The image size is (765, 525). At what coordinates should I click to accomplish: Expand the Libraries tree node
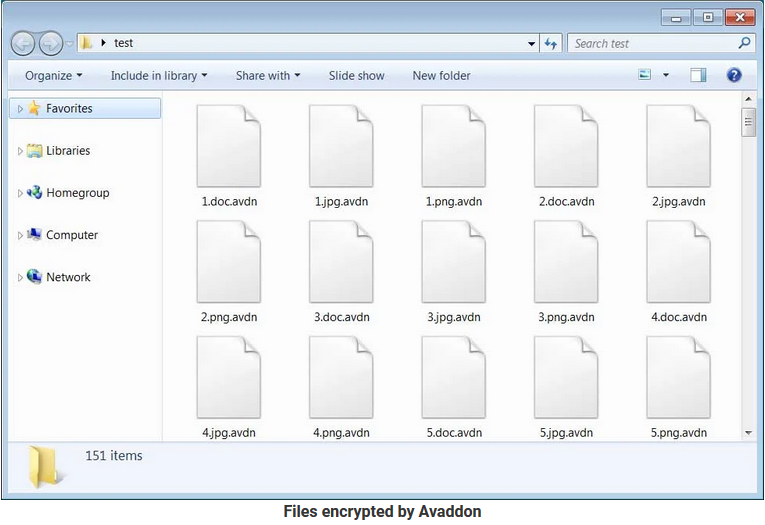[20, 151]
